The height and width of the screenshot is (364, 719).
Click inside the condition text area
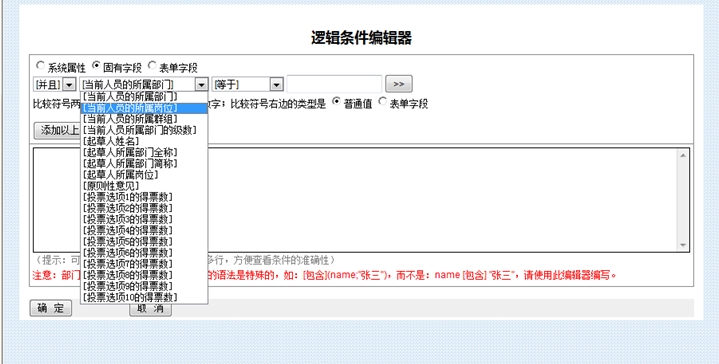pyautogui.click(x=361, y=200)
